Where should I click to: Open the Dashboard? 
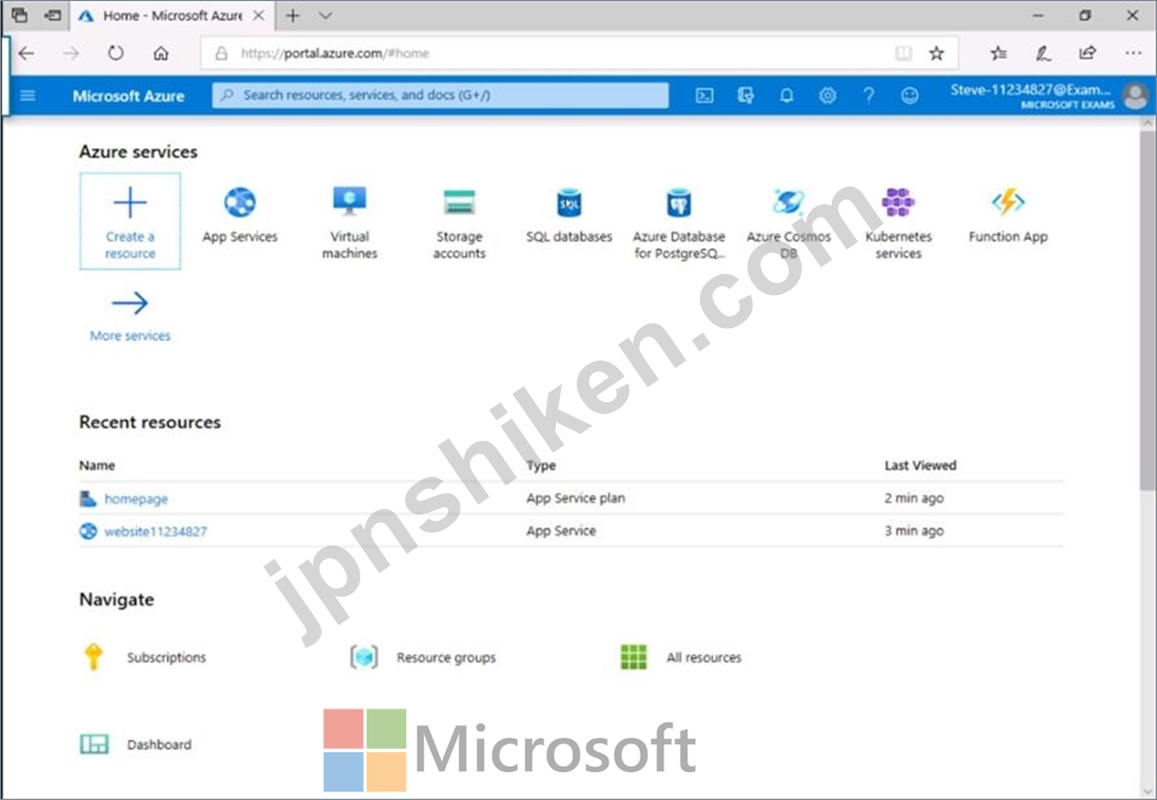(x=136, y=744)
